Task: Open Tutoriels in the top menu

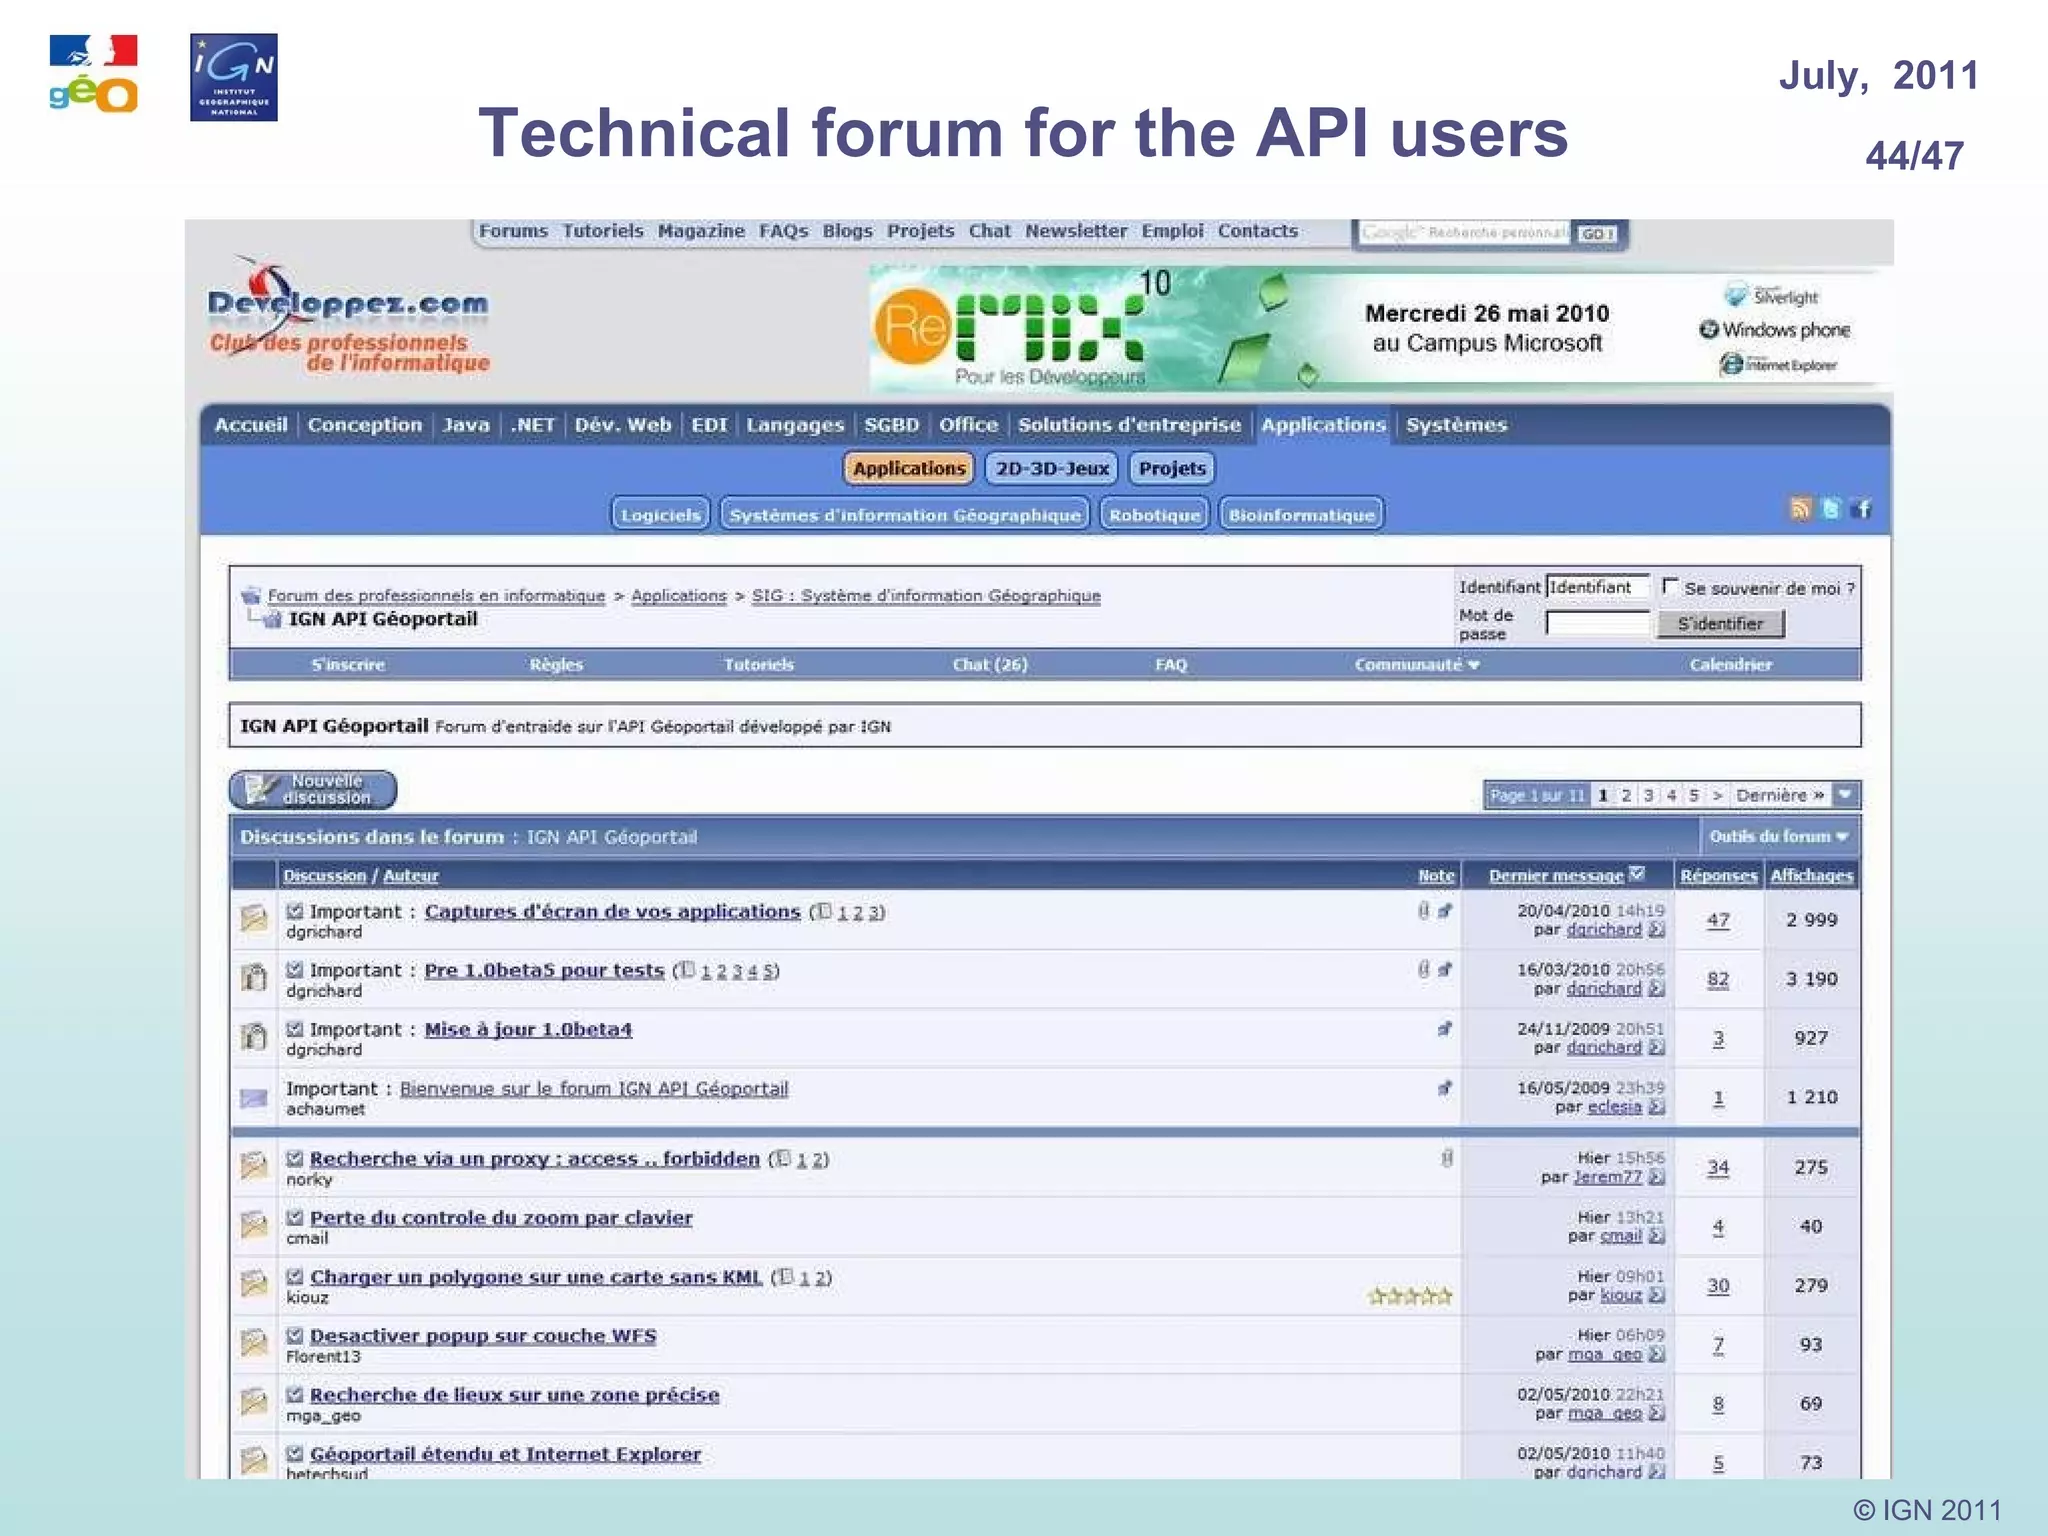Action: tap(603, 231)
